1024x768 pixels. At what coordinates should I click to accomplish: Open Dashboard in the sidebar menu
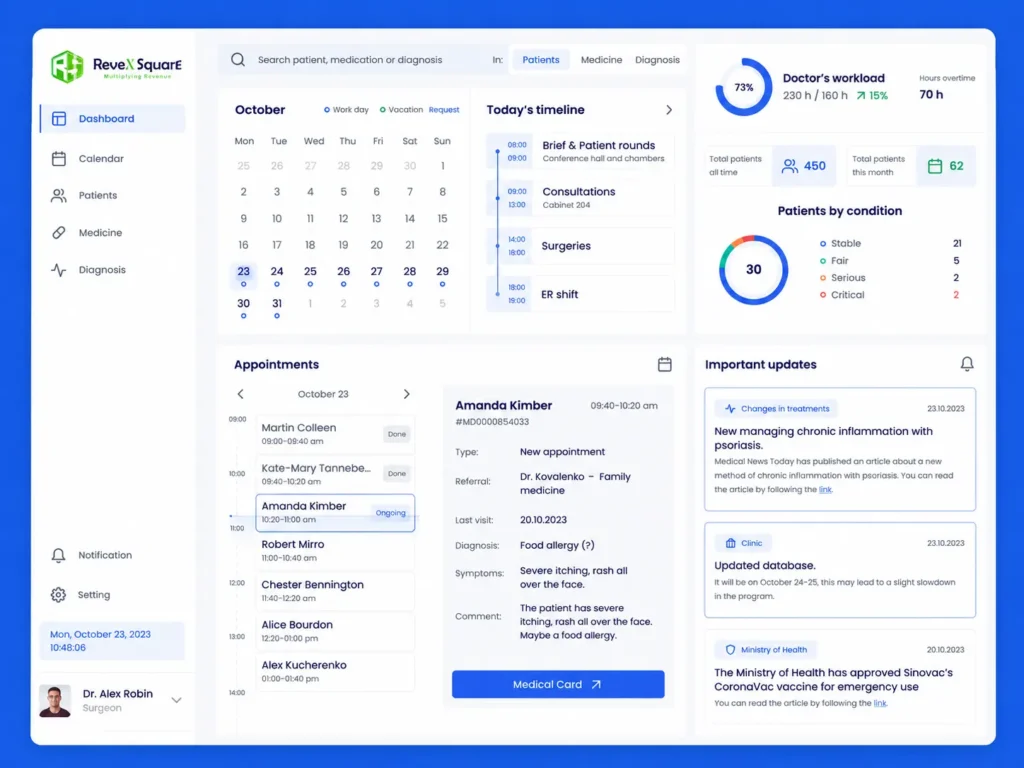coord(112,118)
